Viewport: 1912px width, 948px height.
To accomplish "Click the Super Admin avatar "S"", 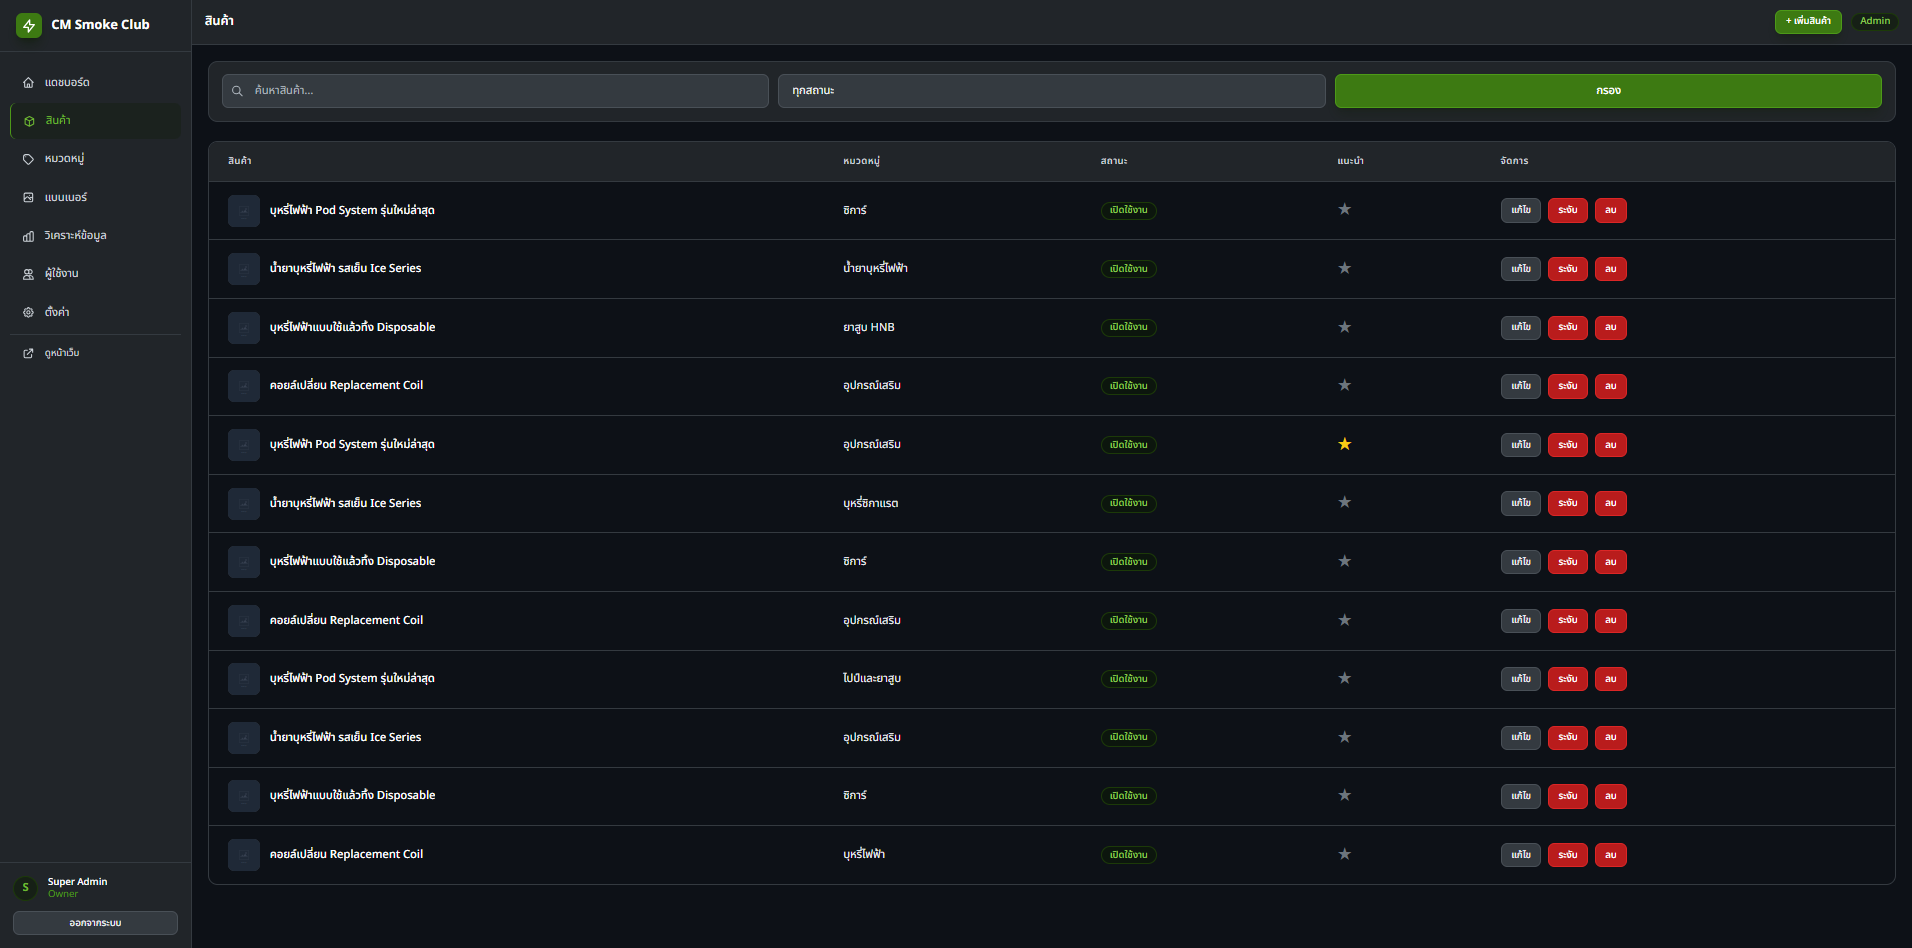I will click(26, 887).
